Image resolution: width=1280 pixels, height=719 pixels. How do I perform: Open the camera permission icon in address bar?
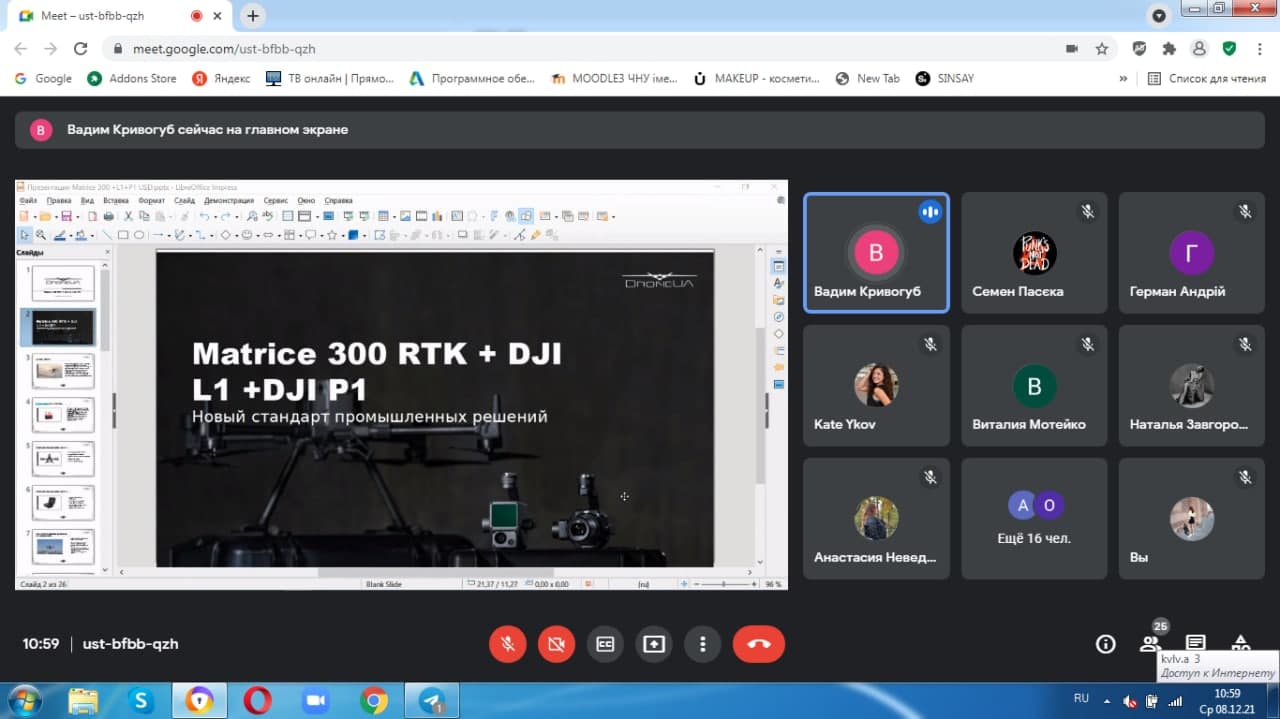point(1072,48)
